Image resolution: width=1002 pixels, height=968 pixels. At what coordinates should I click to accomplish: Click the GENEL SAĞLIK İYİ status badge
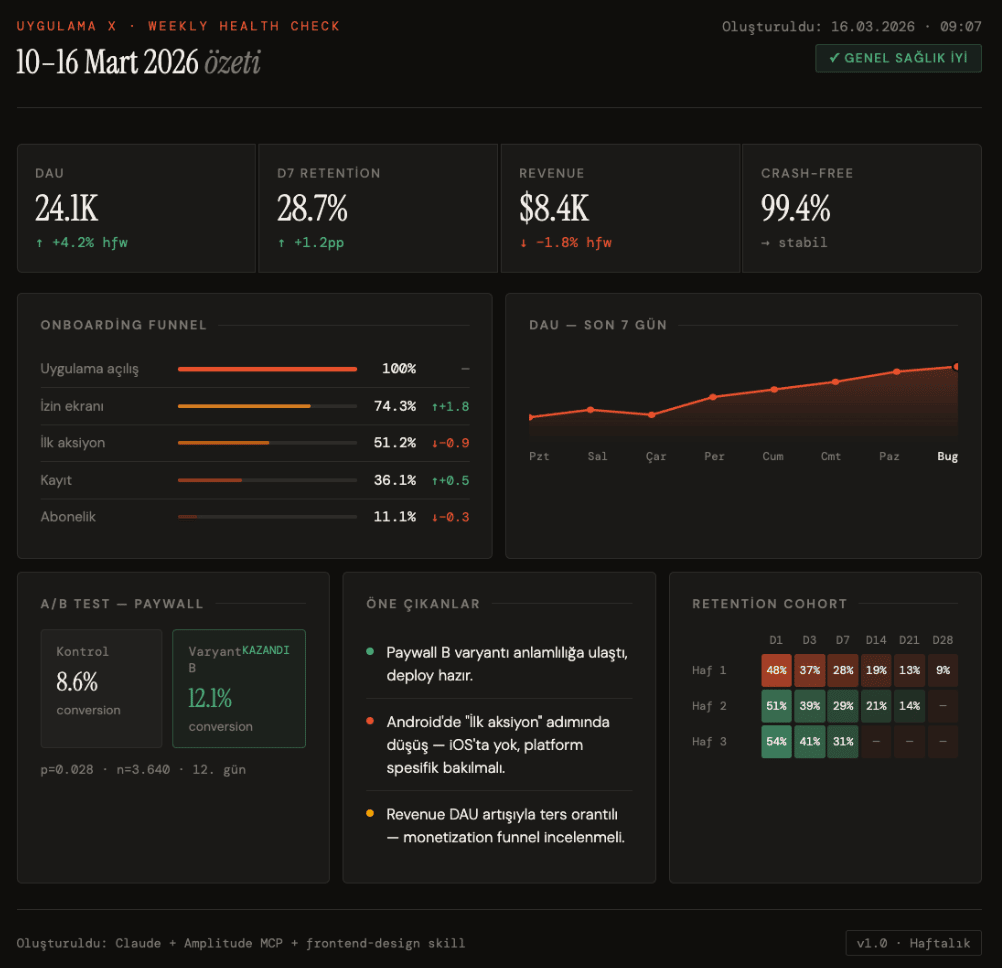(x=898, y=58)
